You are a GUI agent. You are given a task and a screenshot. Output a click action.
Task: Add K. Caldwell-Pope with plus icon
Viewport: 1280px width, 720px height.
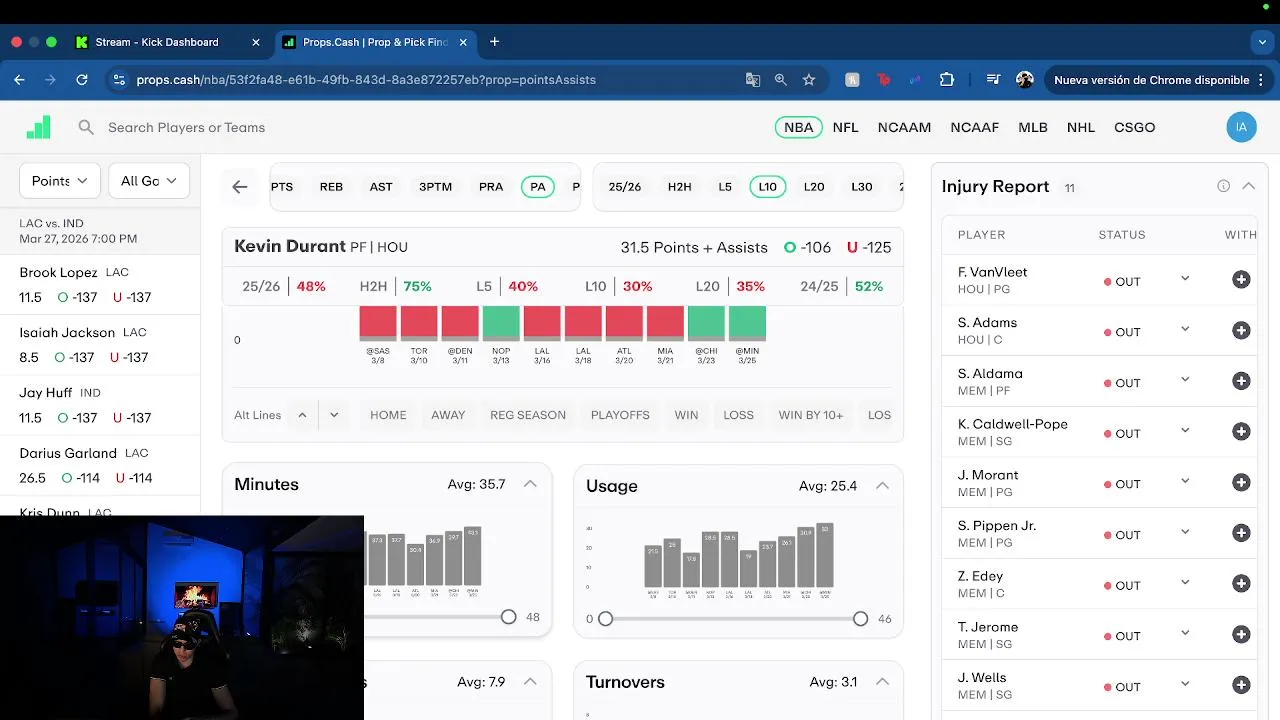click(1241, 432)
